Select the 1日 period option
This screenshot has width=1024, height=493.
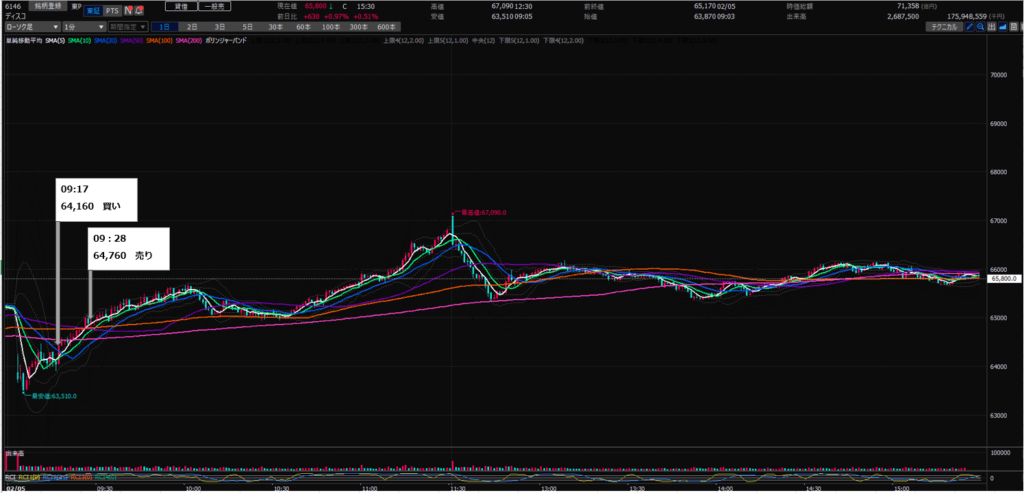[x=164, y=27]
